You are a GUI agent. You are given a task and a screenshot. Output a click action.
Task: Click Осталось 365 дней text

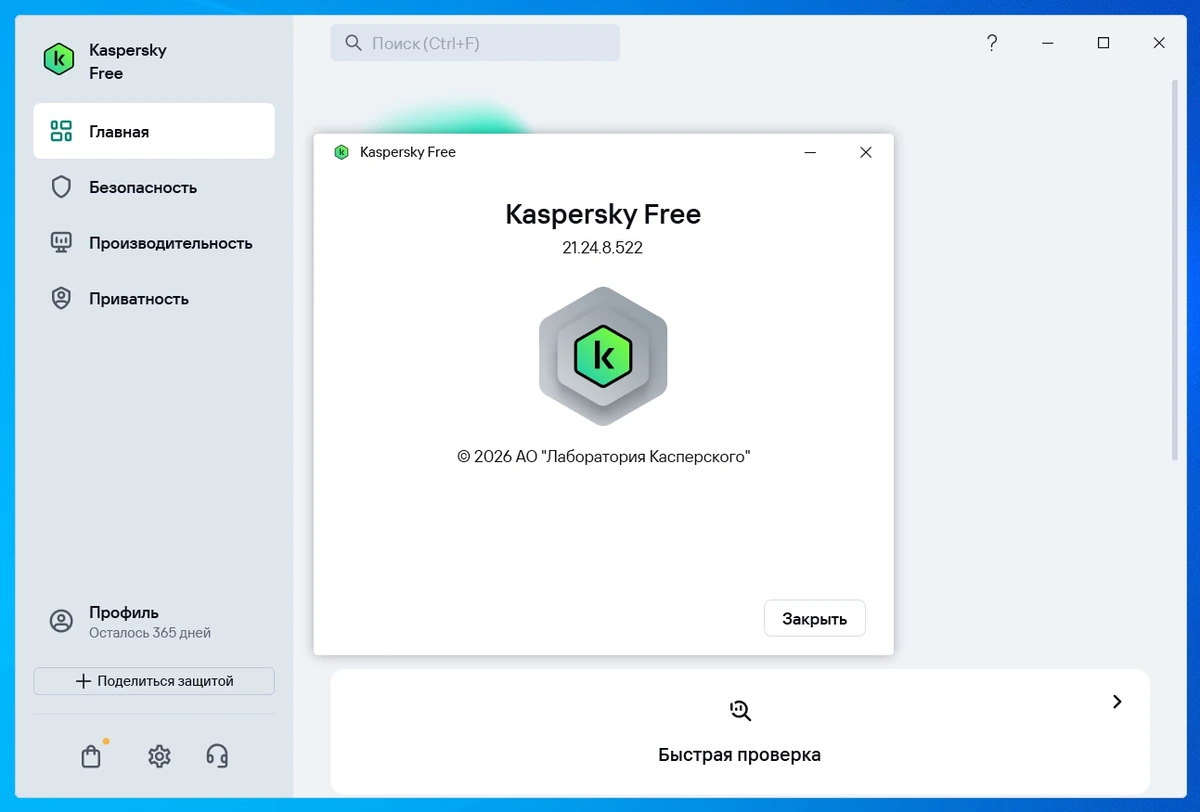150,633
